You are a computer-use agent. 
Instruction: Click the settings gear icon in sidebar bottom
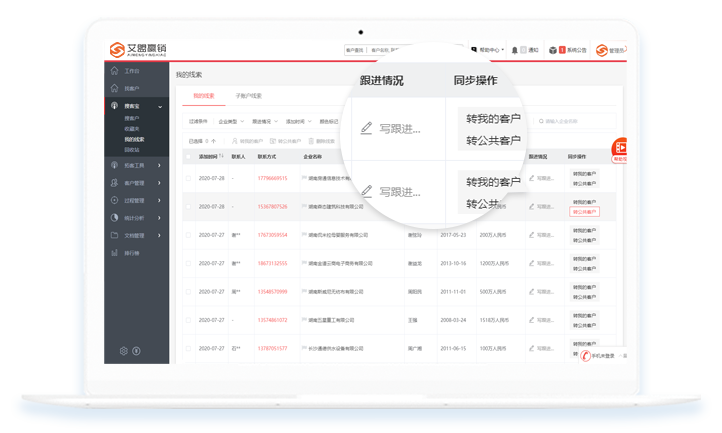click(124, 351)
